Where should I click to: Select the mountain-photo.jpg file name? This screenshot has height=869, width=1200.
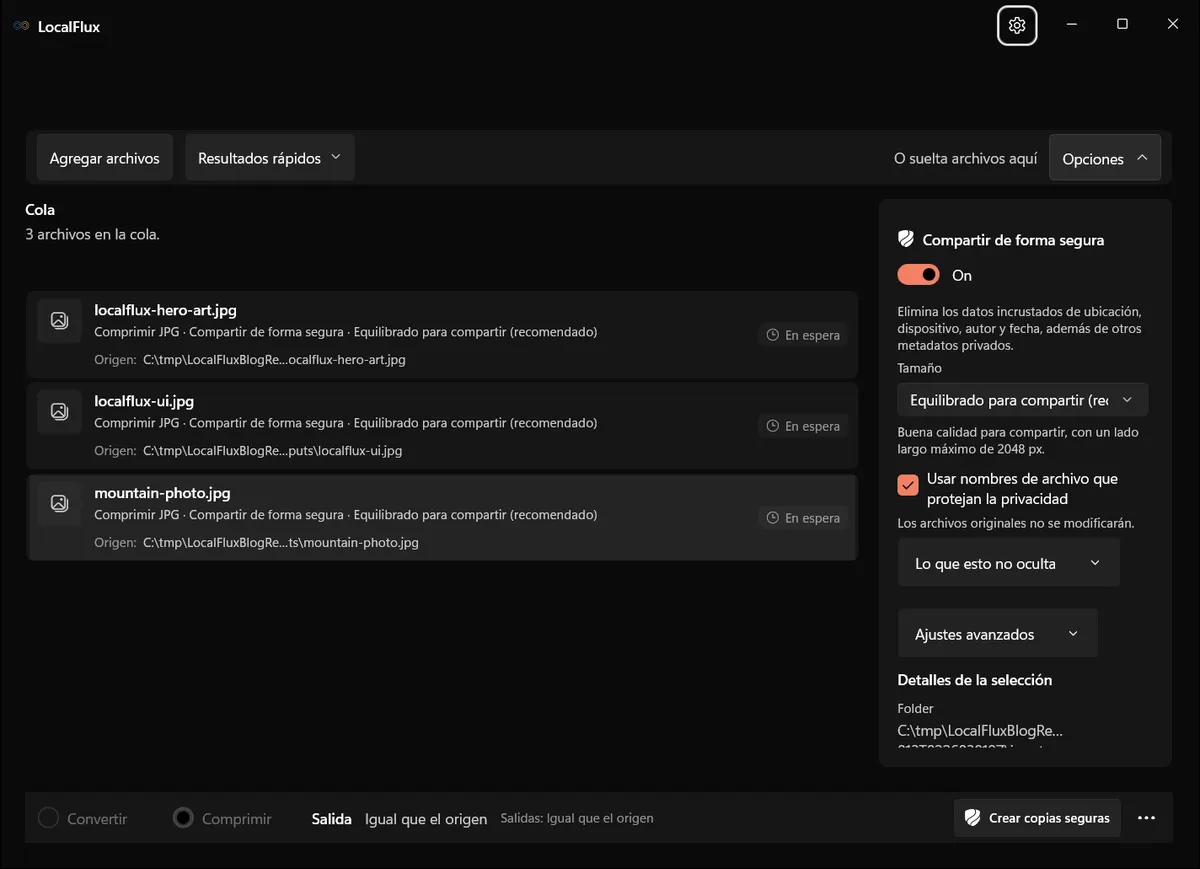(162, 493)
